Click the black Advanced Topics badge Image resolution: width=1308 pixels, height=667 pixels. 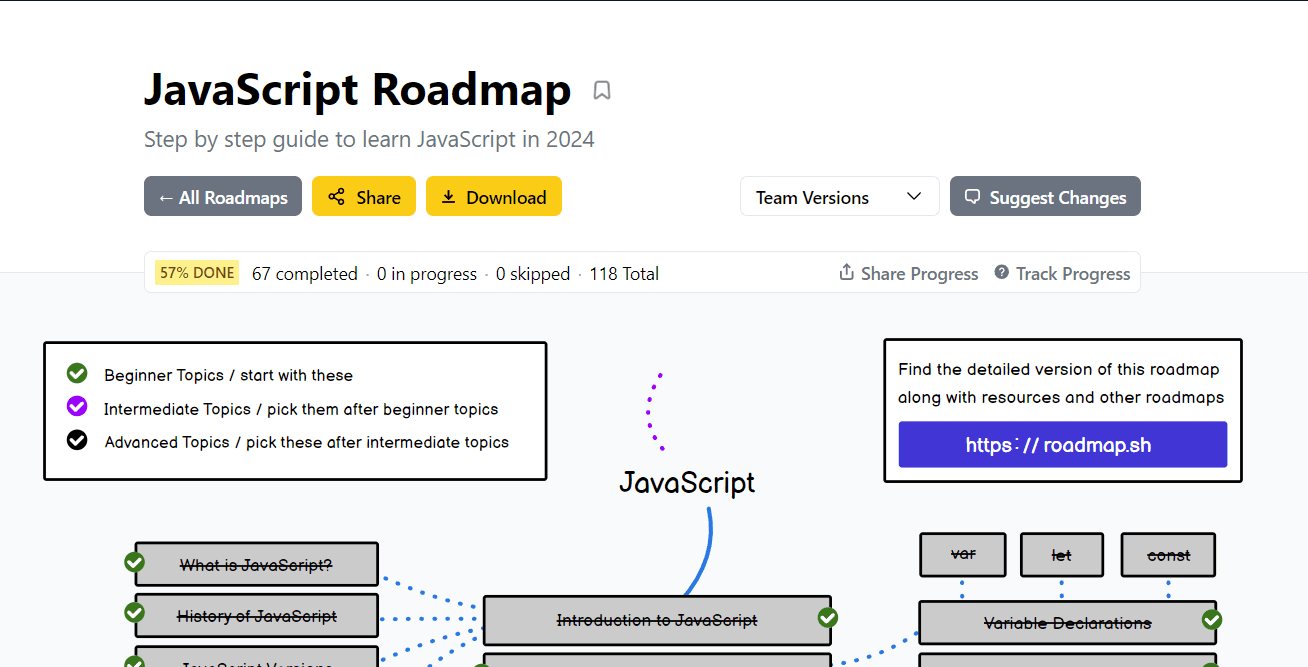(77, 440)
